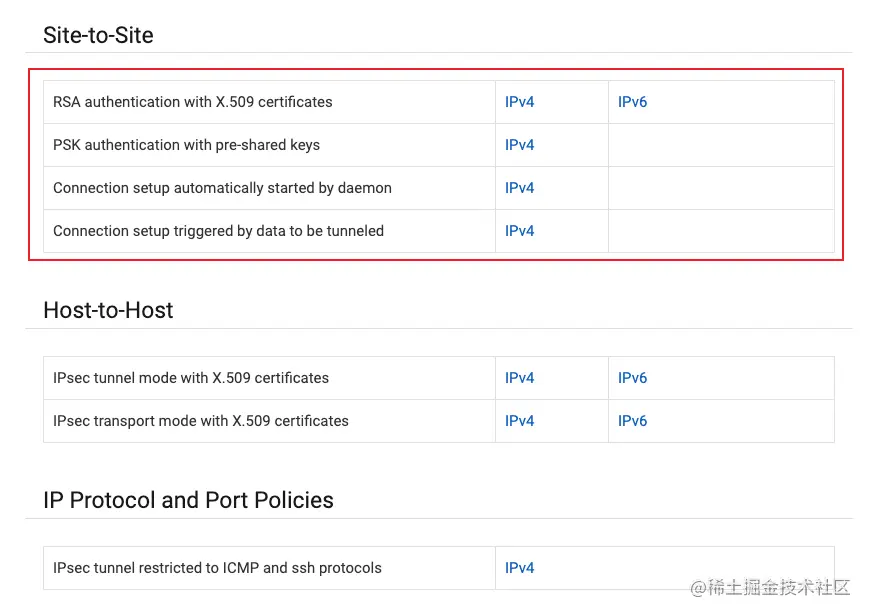Click IPv4 link for PSK pre-shared keys
This screenshot has width=869, height=616.
tap(519, 145)
